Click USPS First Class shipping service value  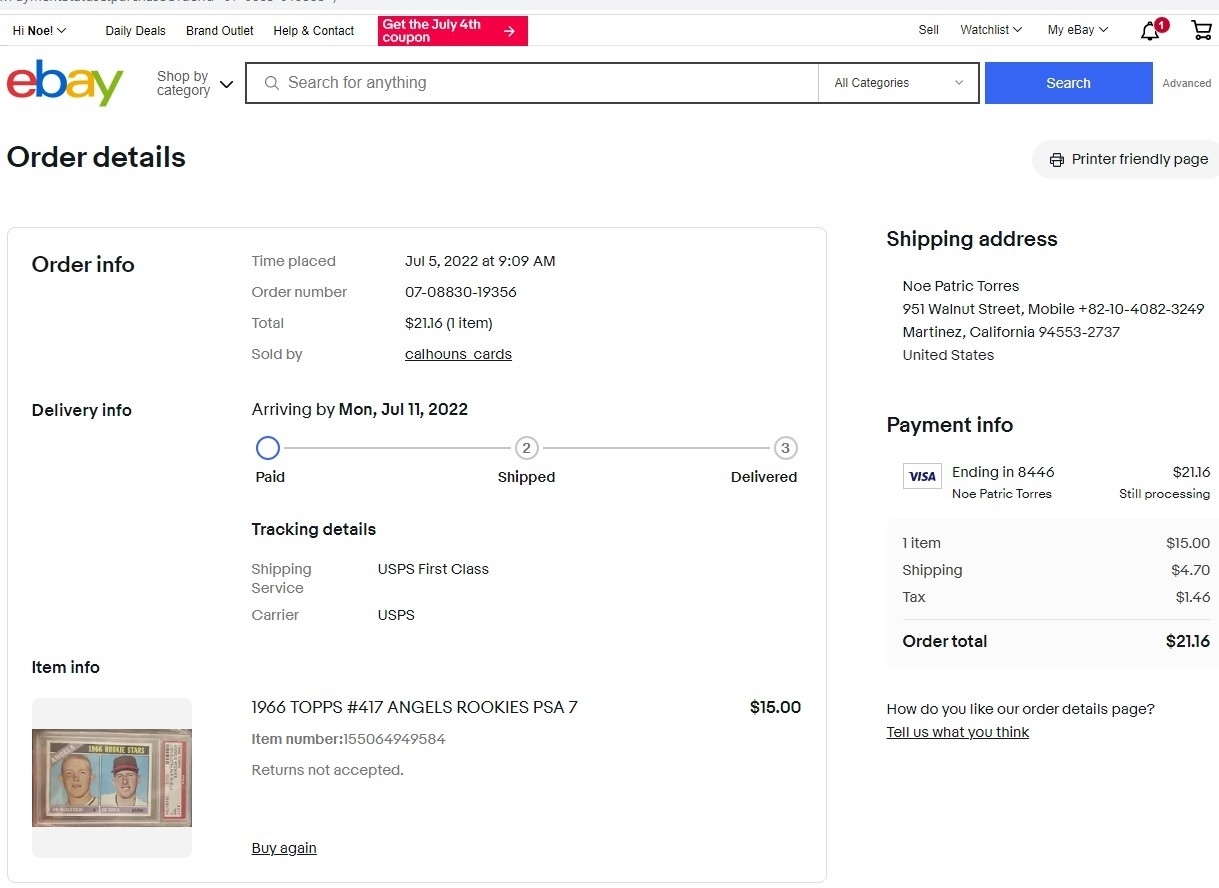(x=433, y=569)
